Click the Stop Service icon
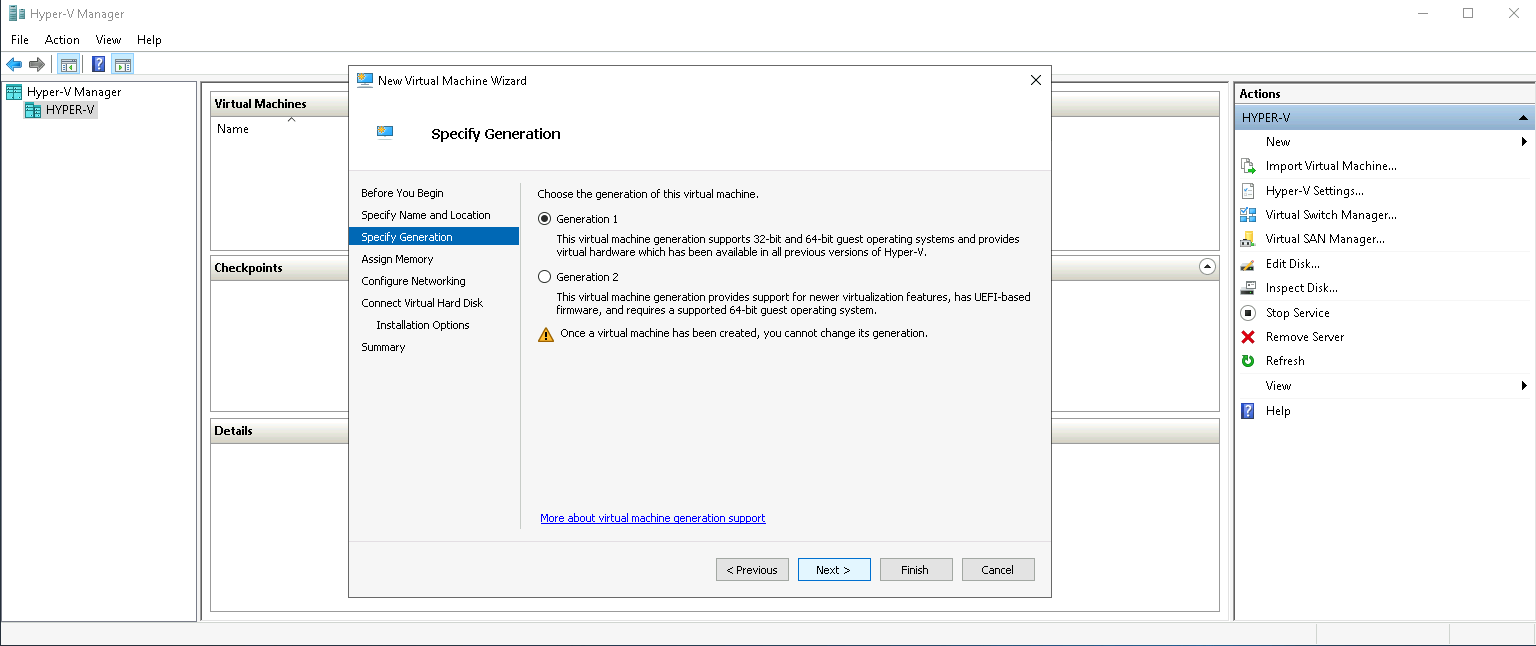This screenshot has width=1536, height=646. point(1248,313)
